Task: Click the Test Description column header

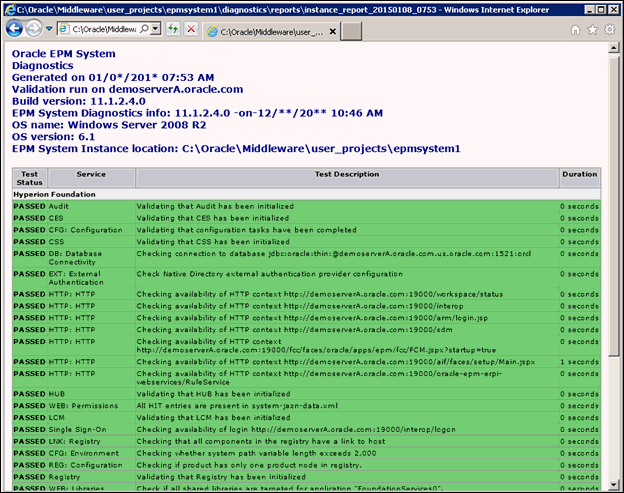Action: 347,178
